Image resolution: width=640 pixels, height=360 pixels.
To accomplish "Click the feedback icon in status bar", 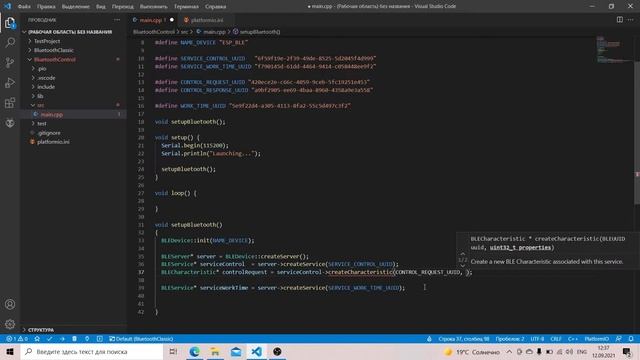I will pyautogui.click(x=619, y=339).
